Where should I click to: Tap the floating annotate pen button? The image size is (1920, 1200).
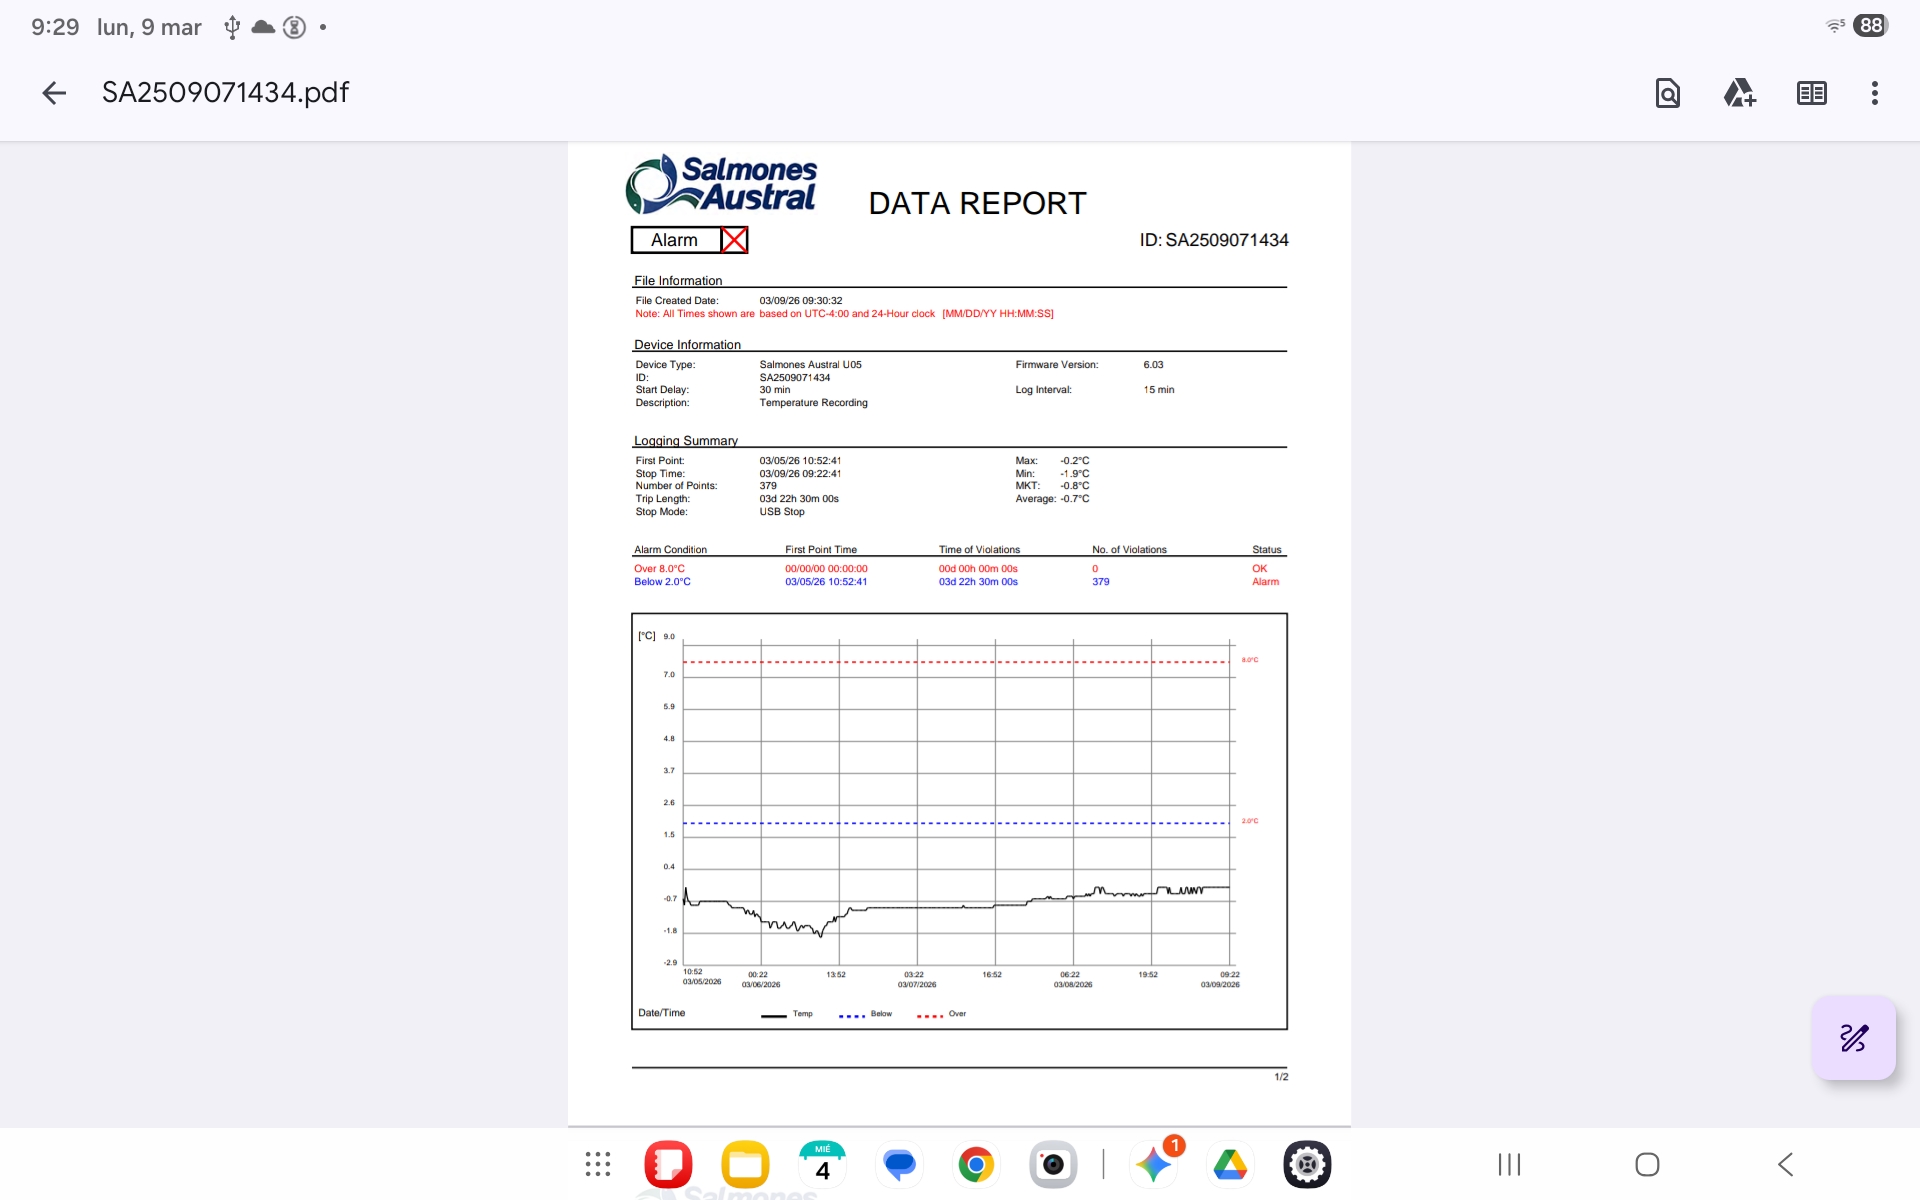[1853, 1038]
